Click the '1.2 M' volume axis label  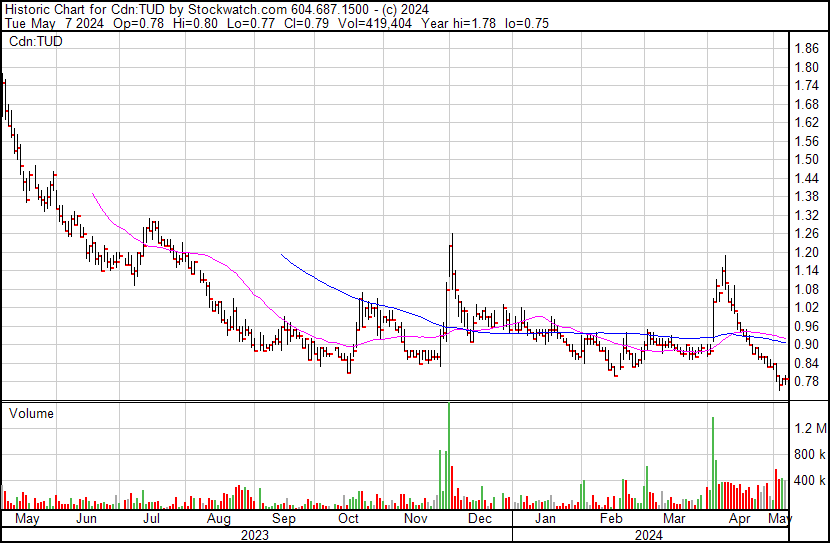pos(810,428)
